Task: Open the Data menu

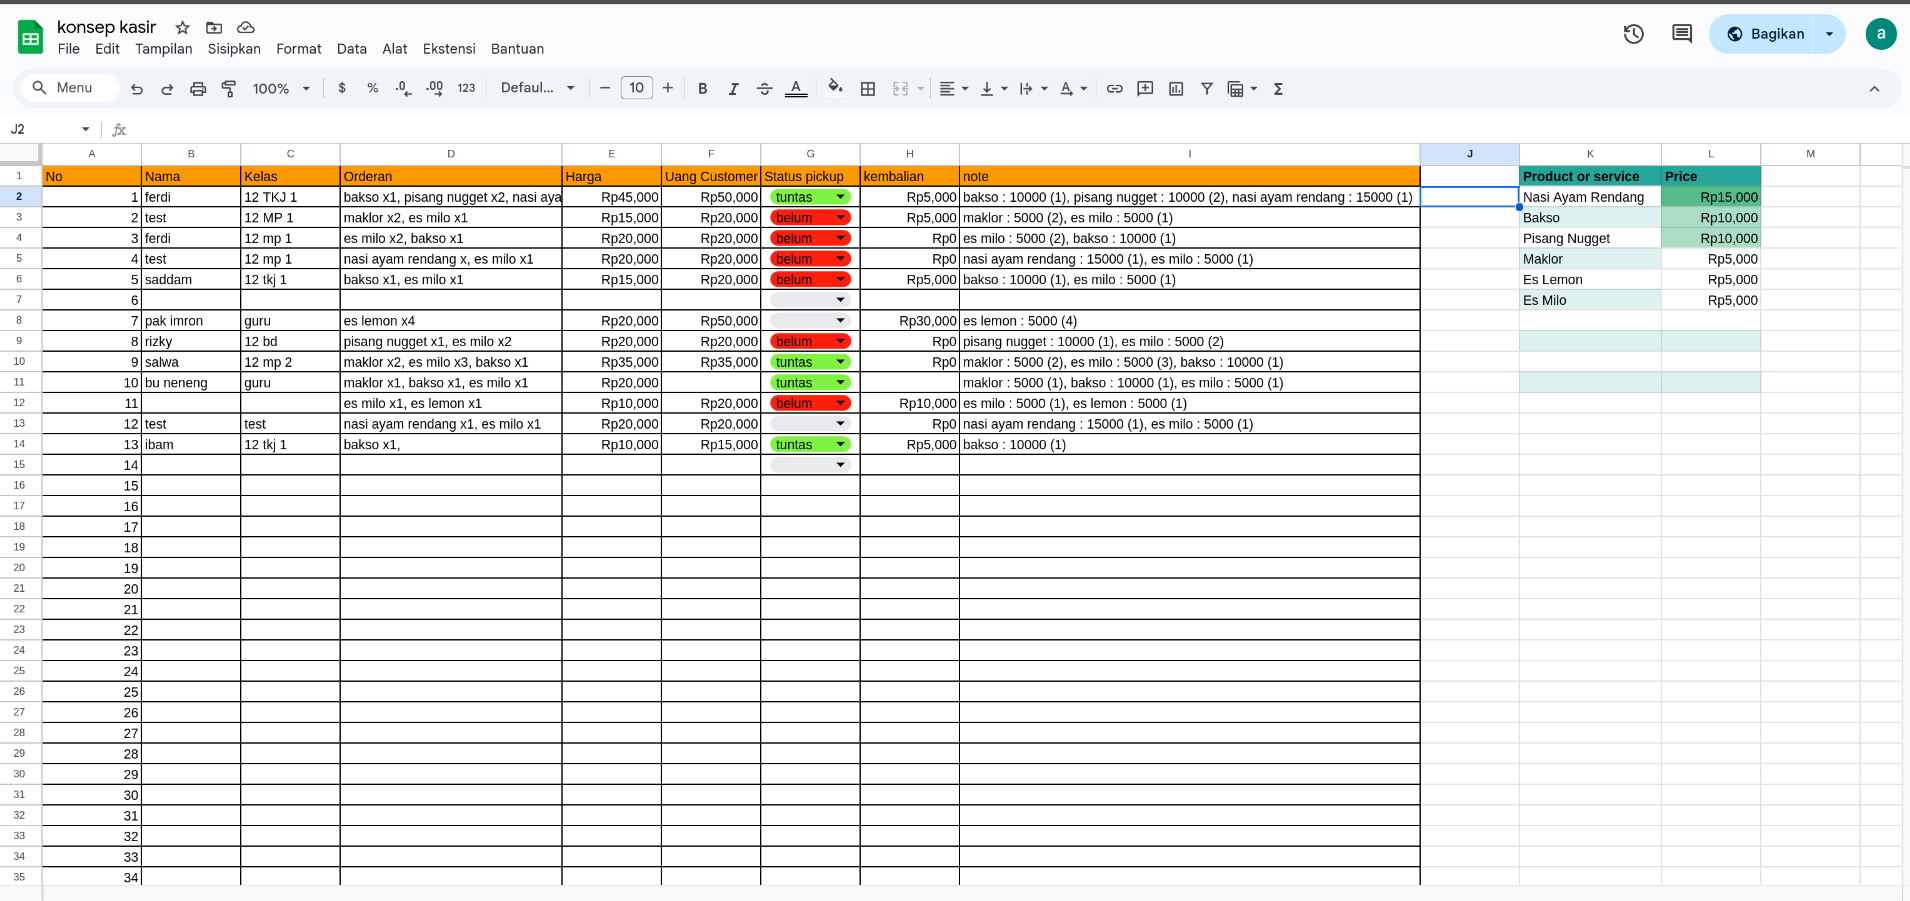Action: tap(352, 49)
